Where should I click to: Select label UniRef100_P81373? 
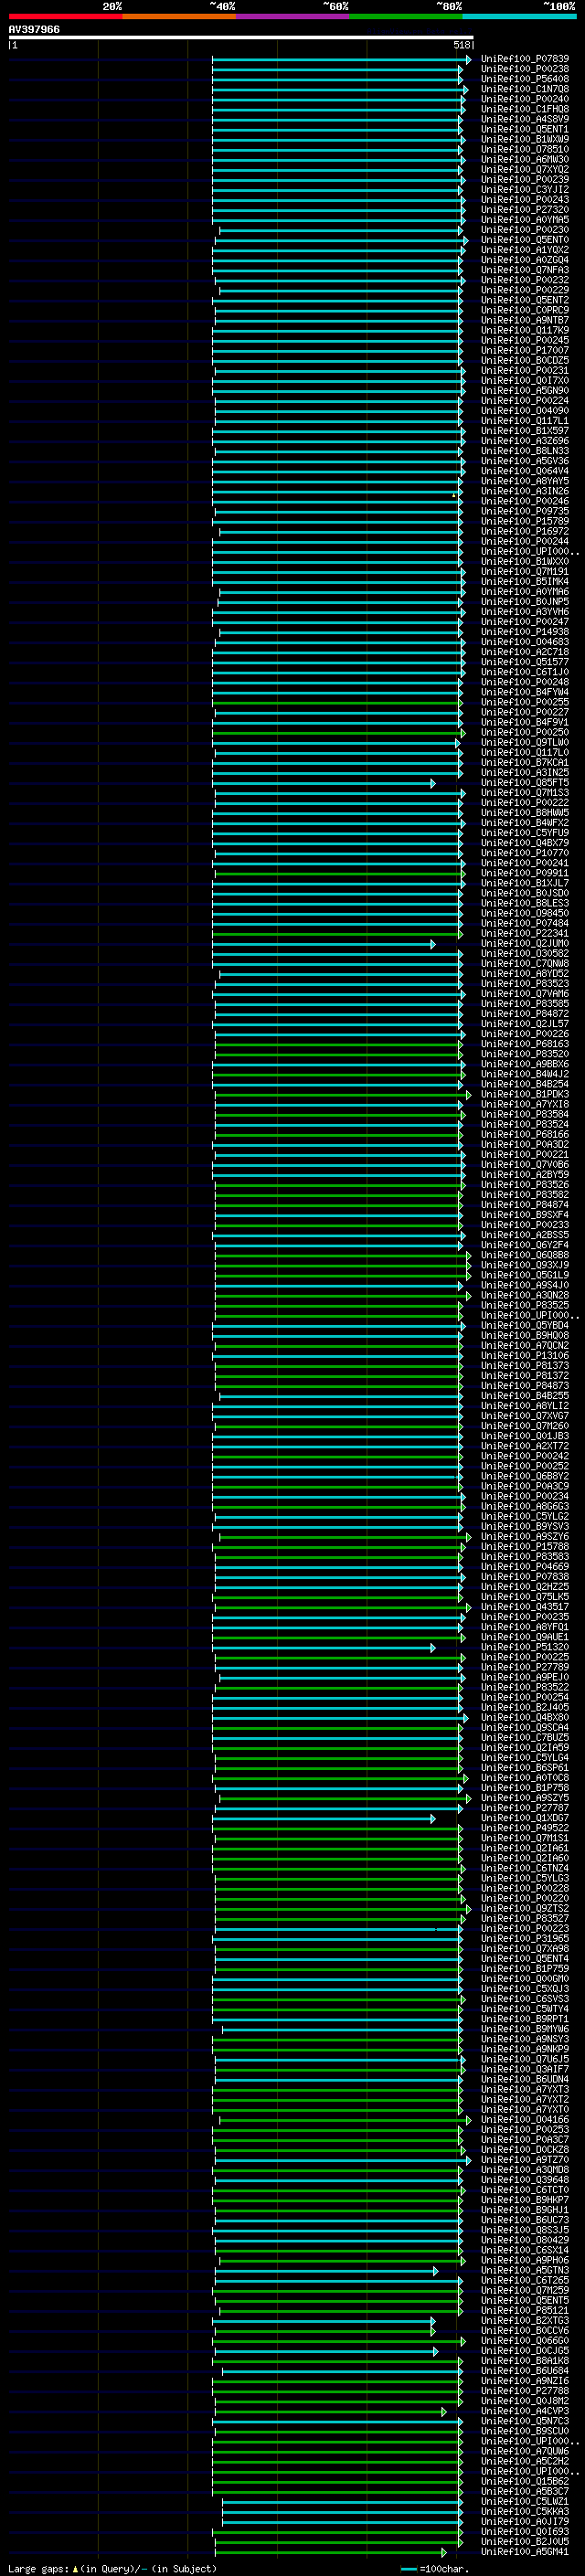click(524, 1365)
